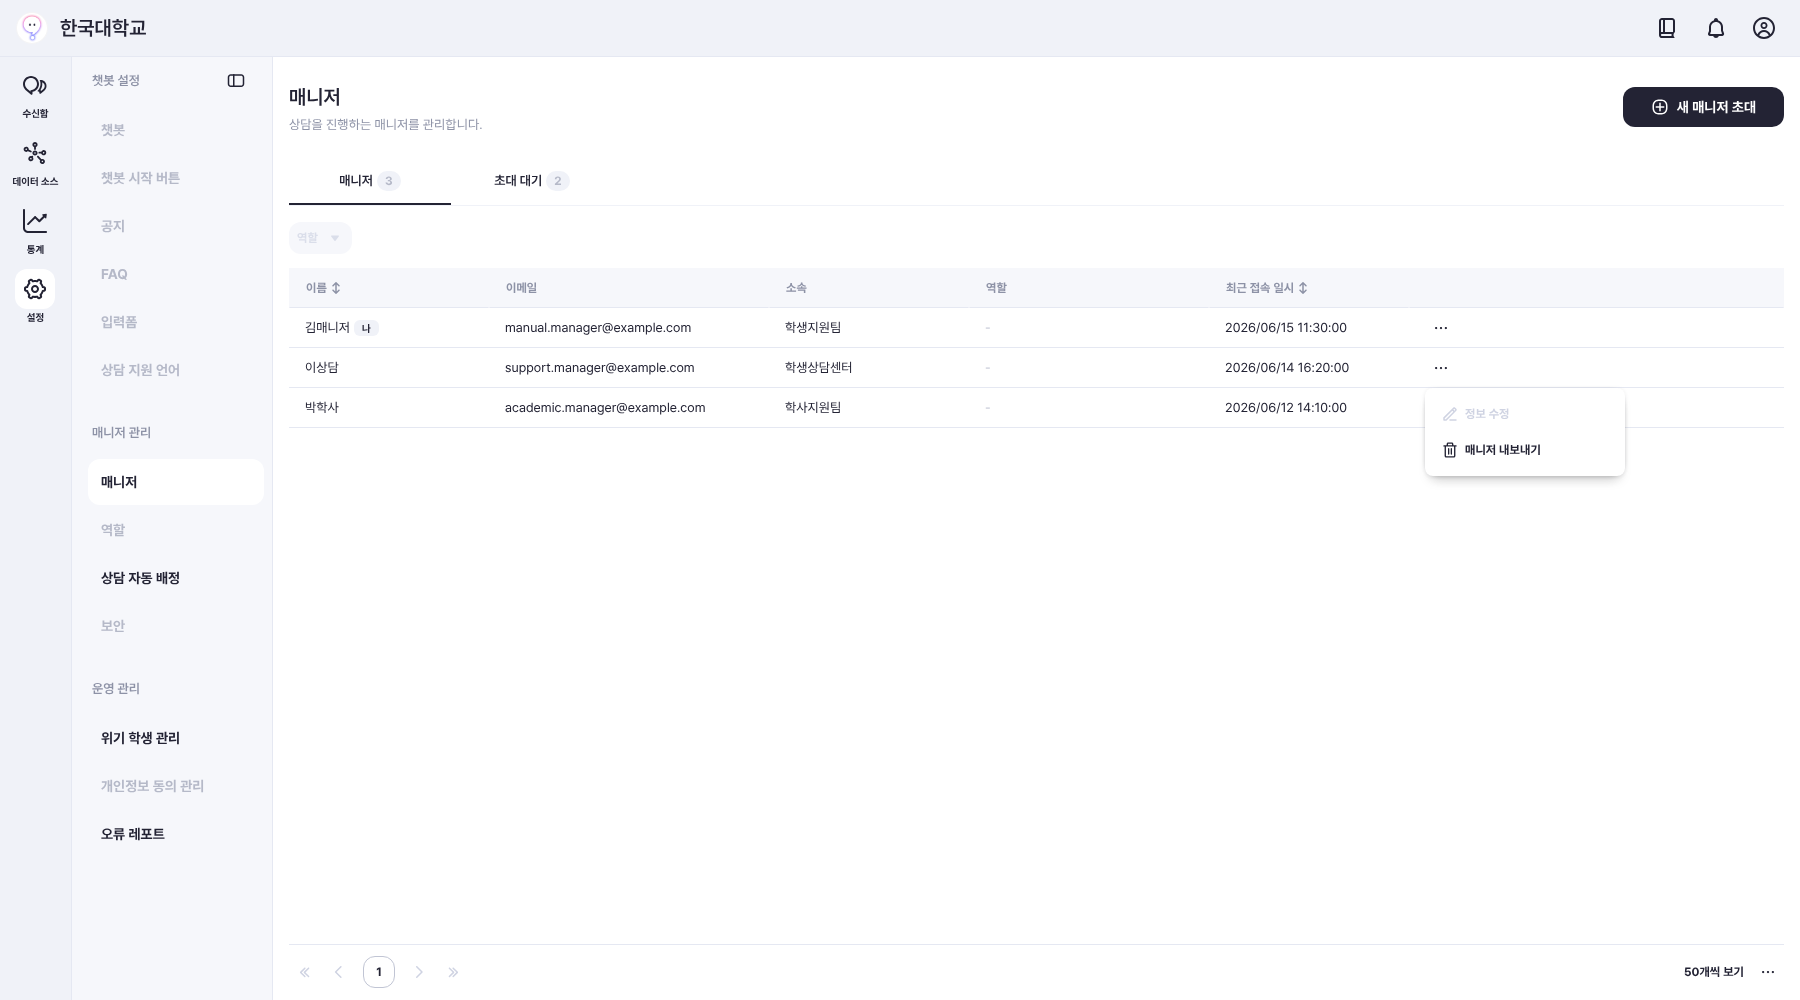Select 매니저 in the sidebar

(x=176, y=482)
